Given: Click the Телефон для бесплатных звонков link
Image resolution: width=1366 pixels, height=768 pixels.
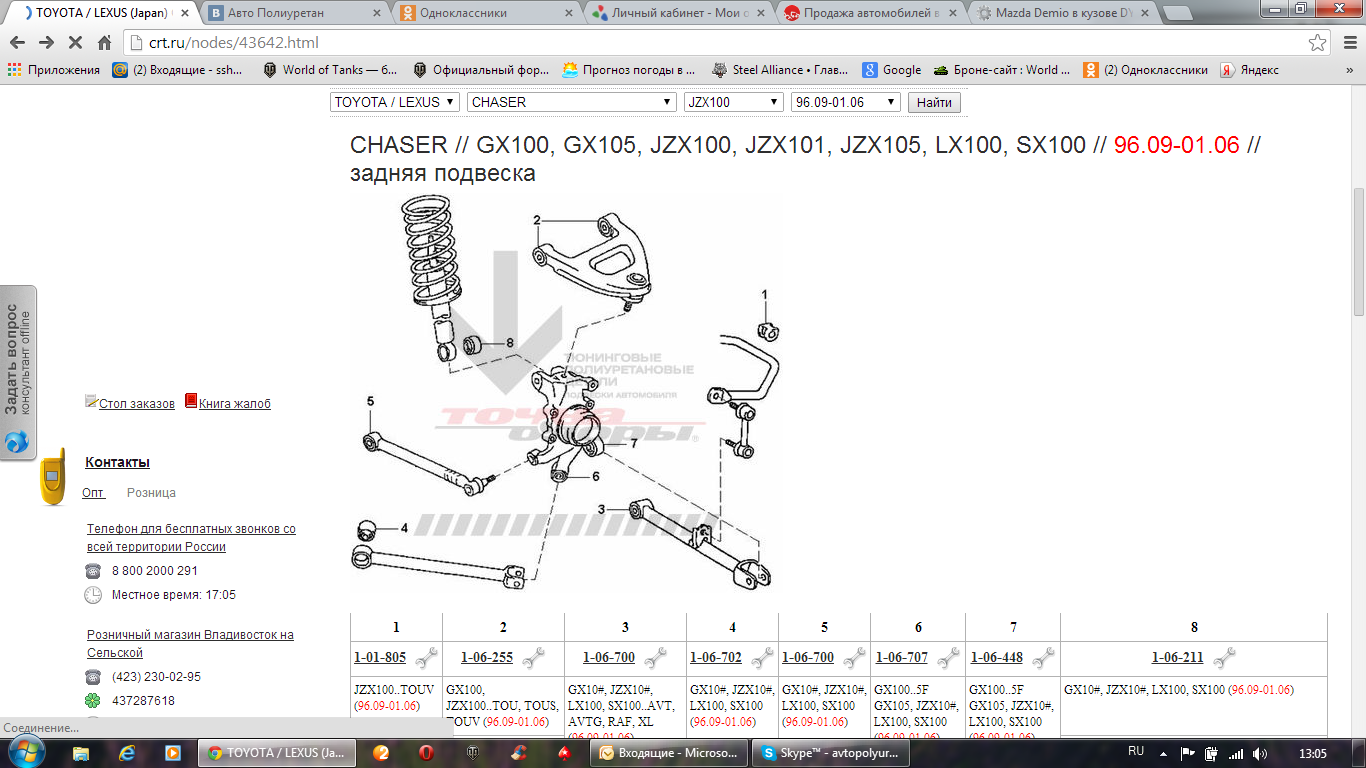Looking at the screenshot, I should click(x=191, y=538).
